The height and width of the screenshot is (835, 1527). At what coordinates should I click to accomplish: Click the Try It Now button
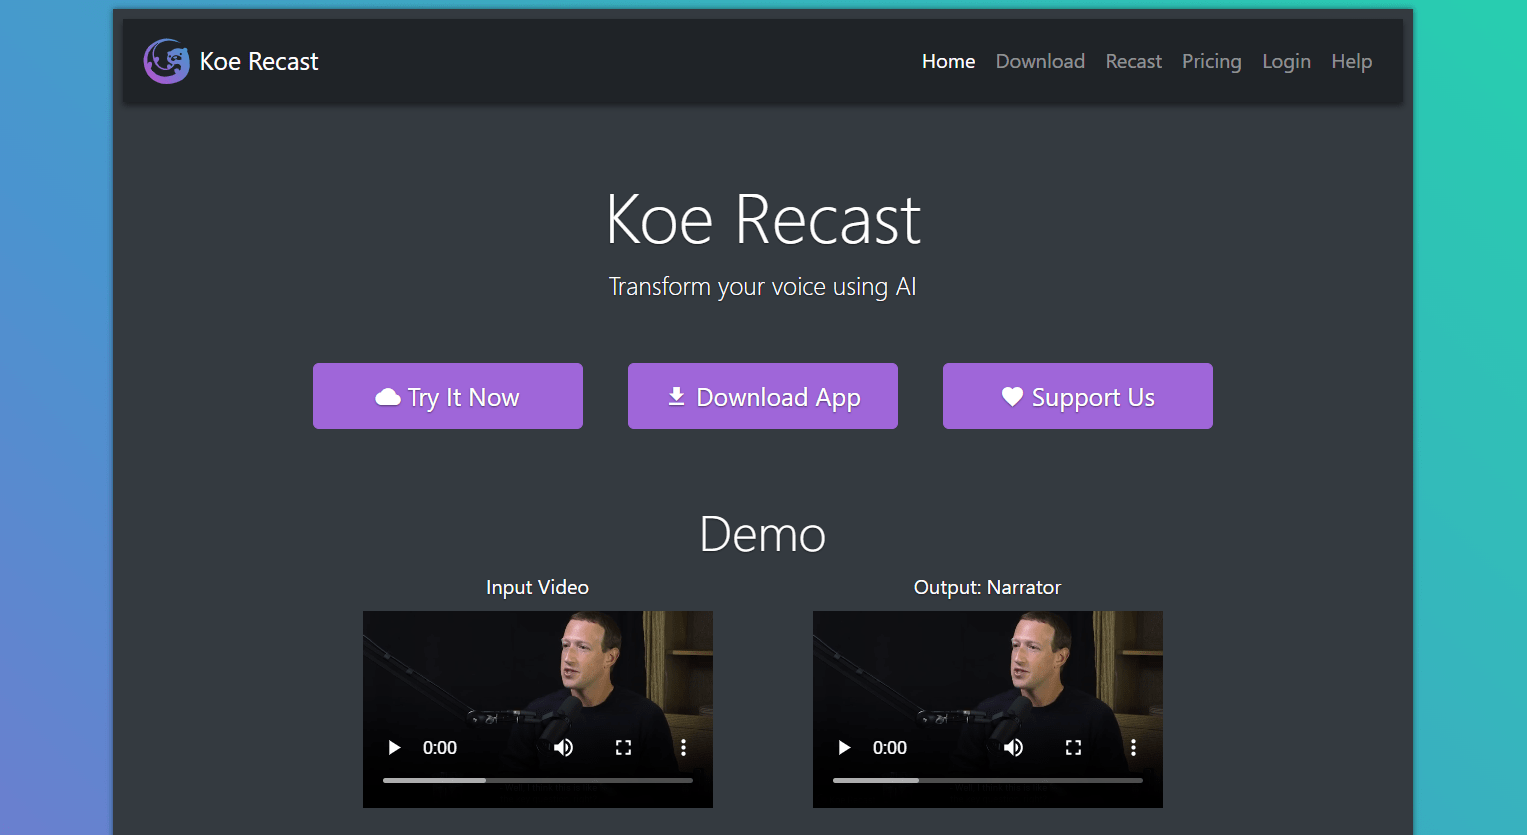(448, 396)
